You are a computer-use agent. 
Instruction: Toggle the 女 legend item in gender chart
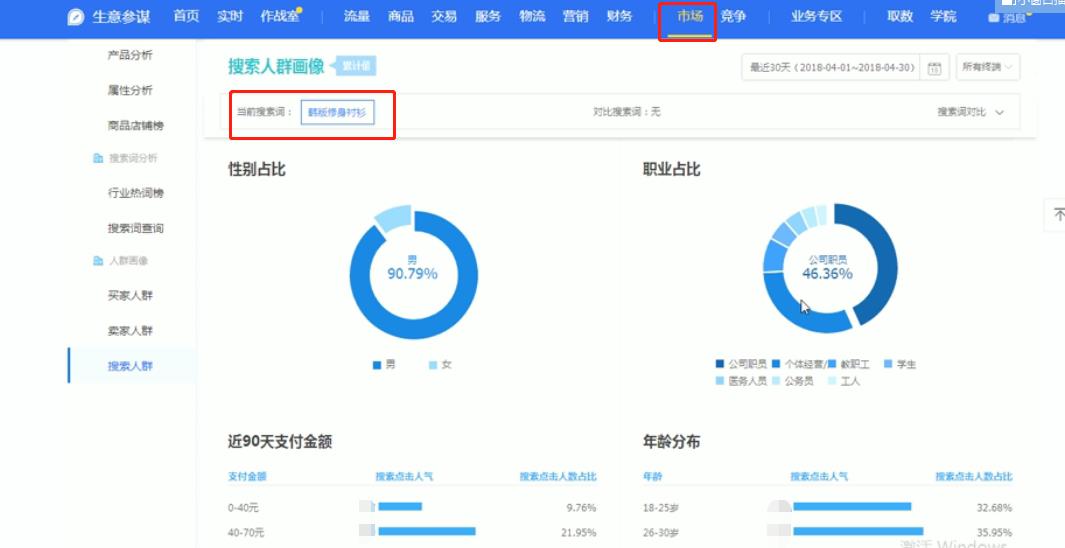(x=440, y=365)
